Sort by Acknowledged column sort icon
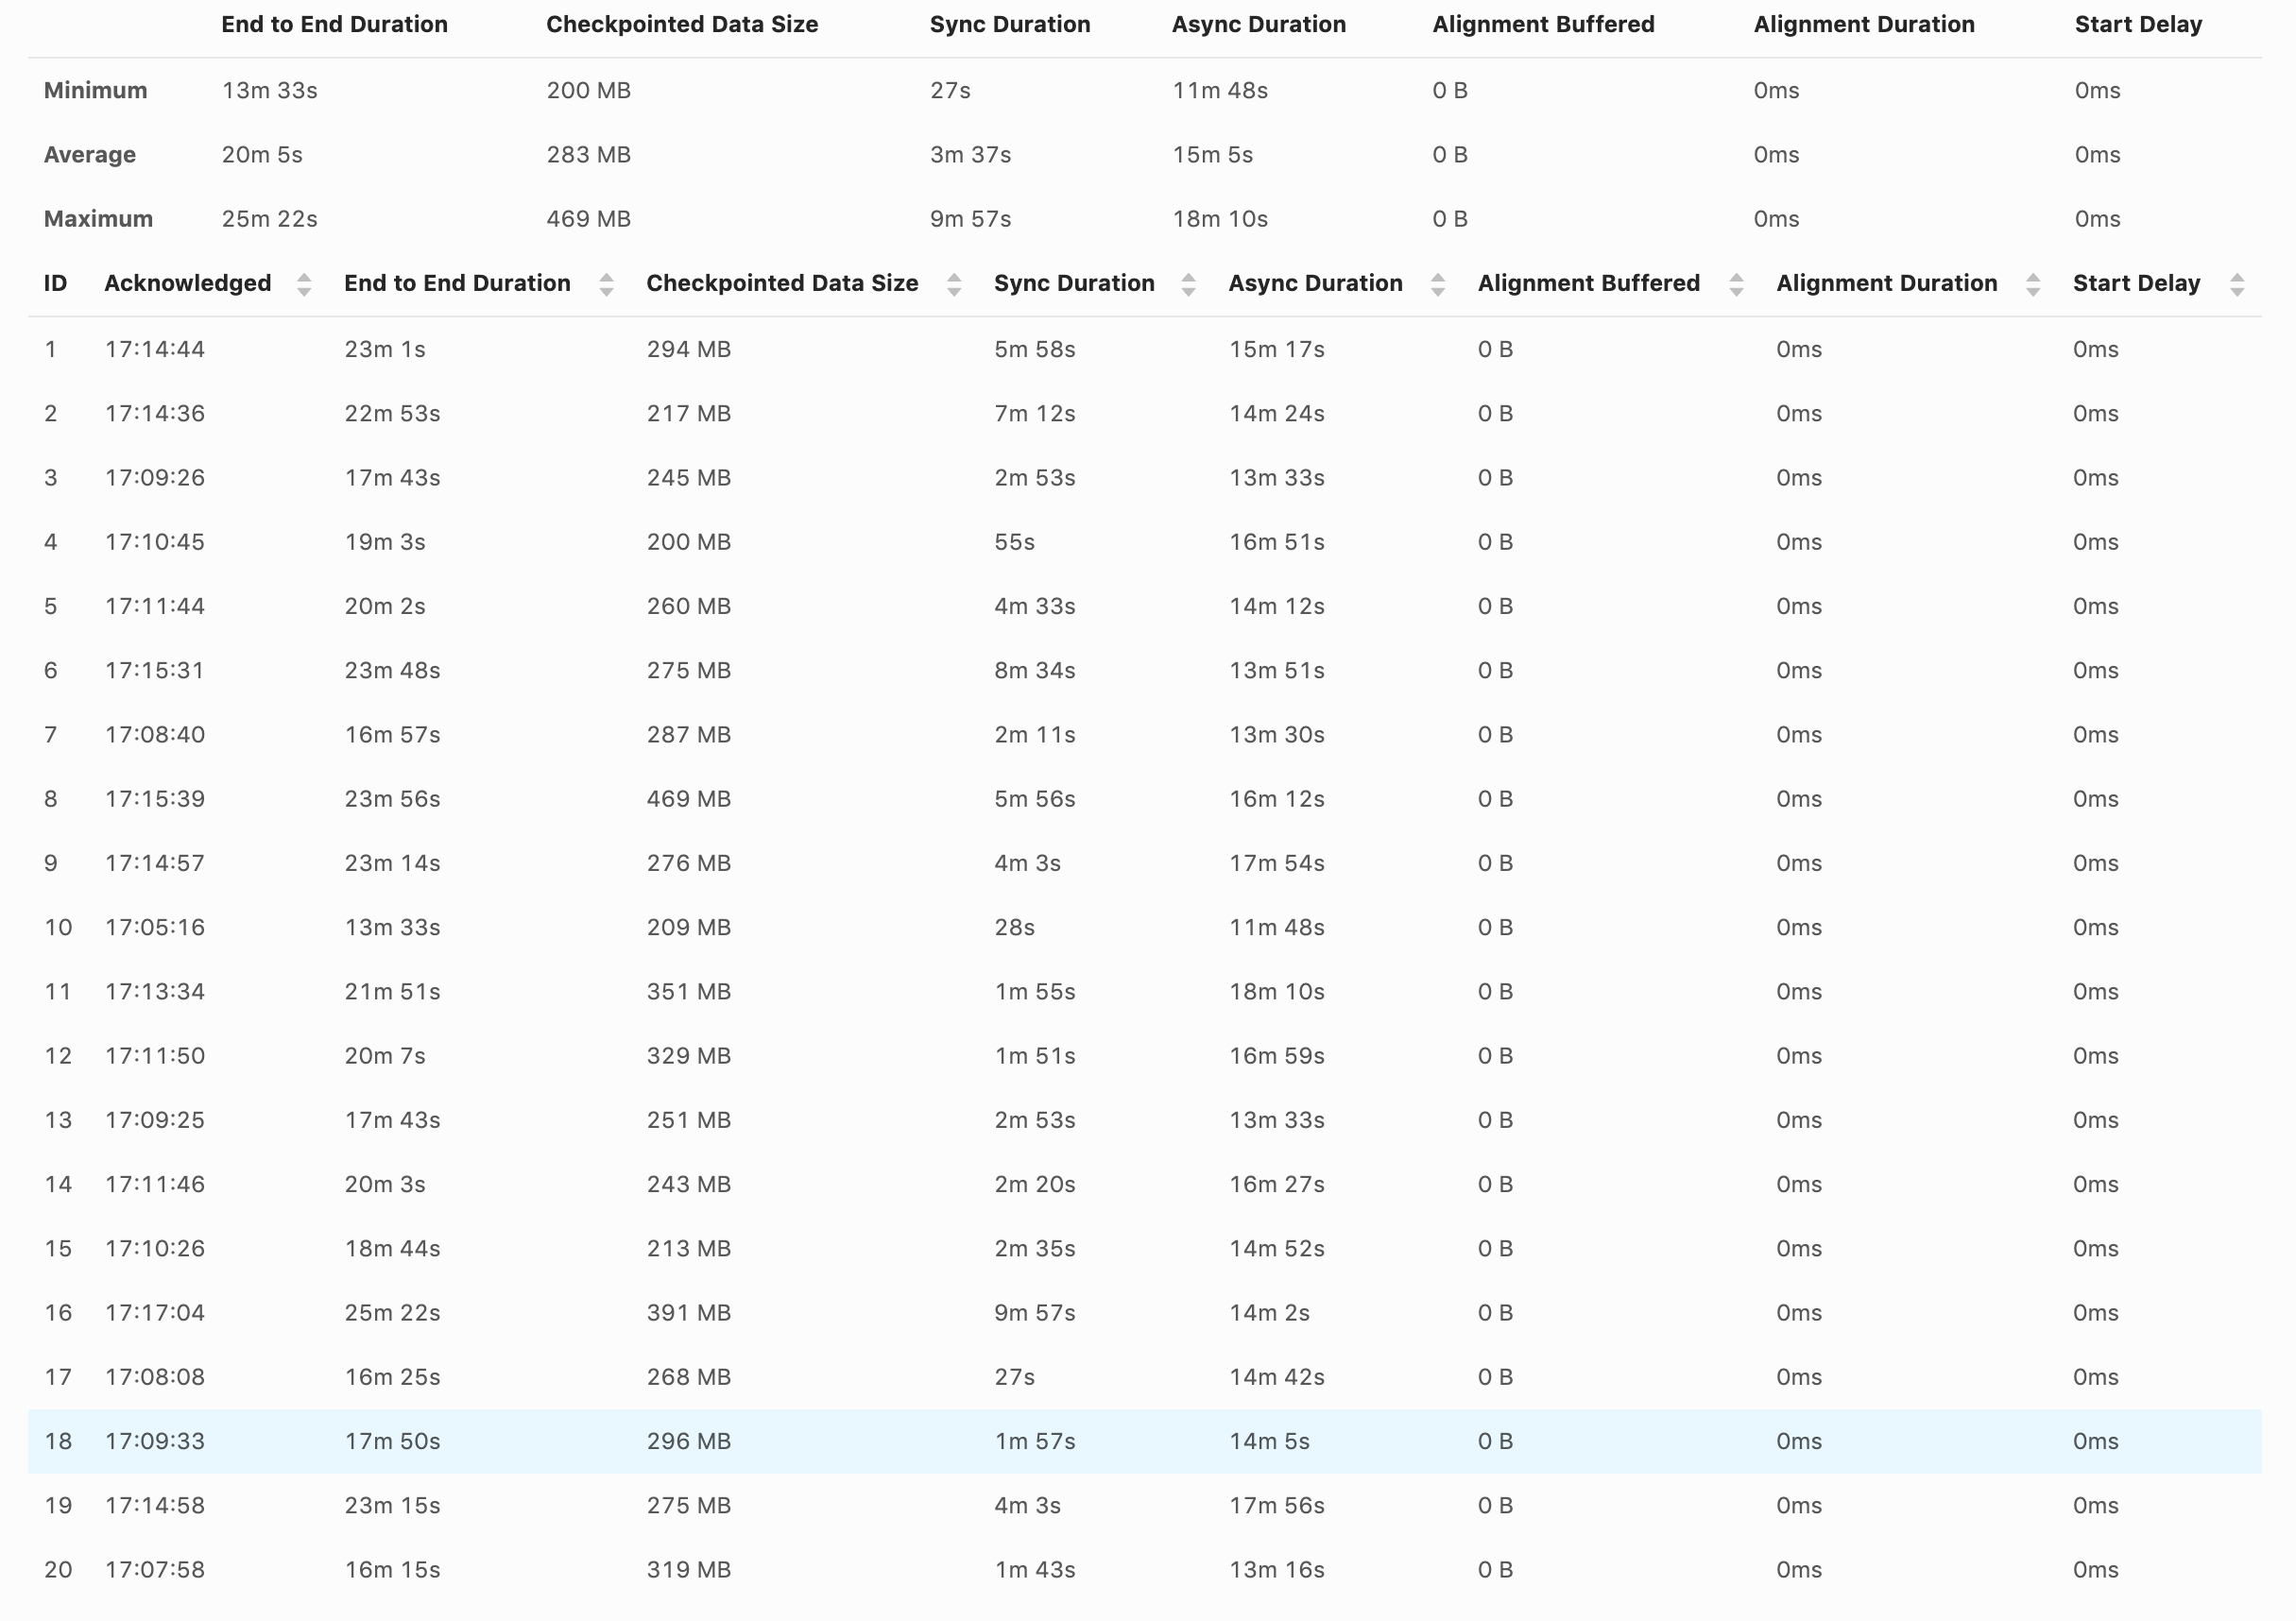2296x1621 pixels. click(x=304, y=285)
